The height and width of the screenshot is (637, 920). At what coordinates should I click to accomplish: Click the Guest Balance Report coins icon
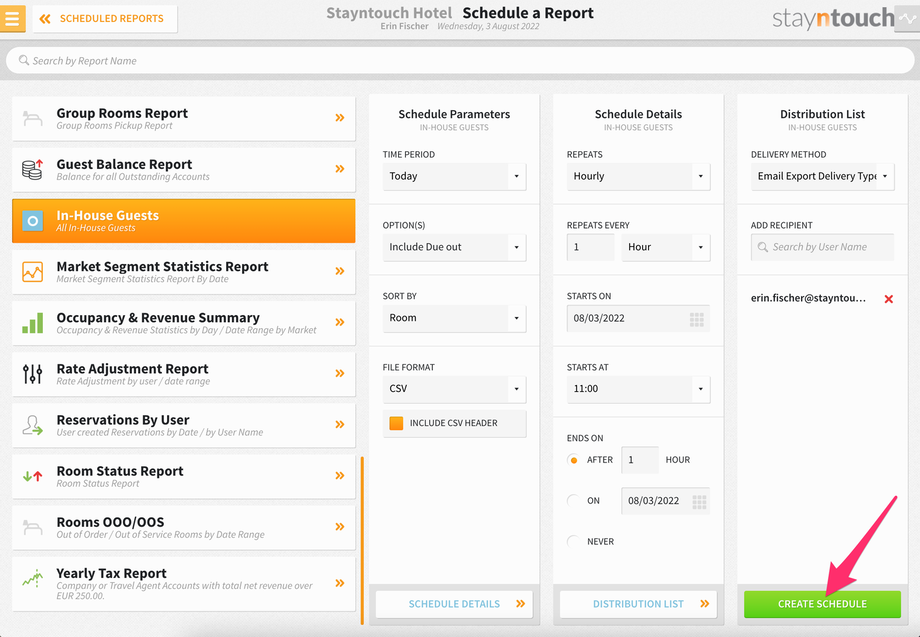pyautogui.click(x=32, y=169)
